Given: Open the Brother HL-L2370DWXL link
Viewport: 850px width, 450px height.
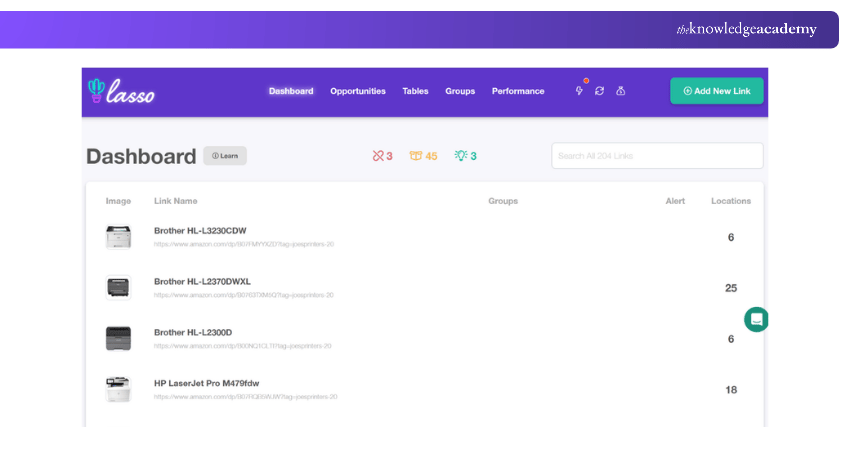Looking at the screenshot, I should click(x=202, y=281).
